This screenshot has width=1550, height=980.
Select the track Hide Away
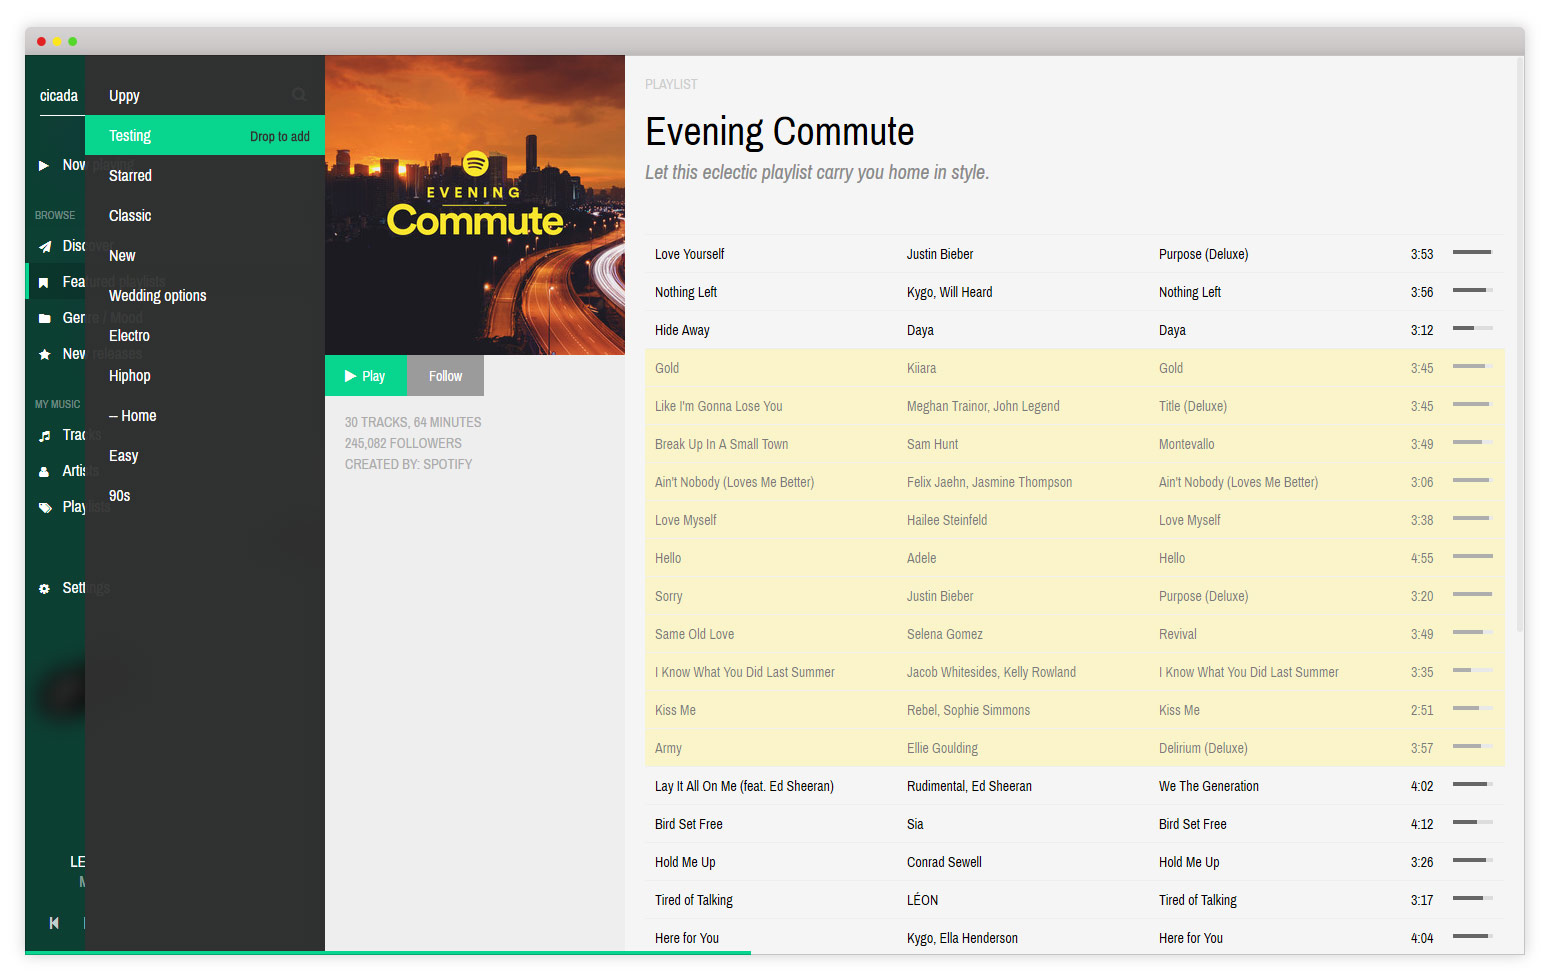(x=682, y=330)
